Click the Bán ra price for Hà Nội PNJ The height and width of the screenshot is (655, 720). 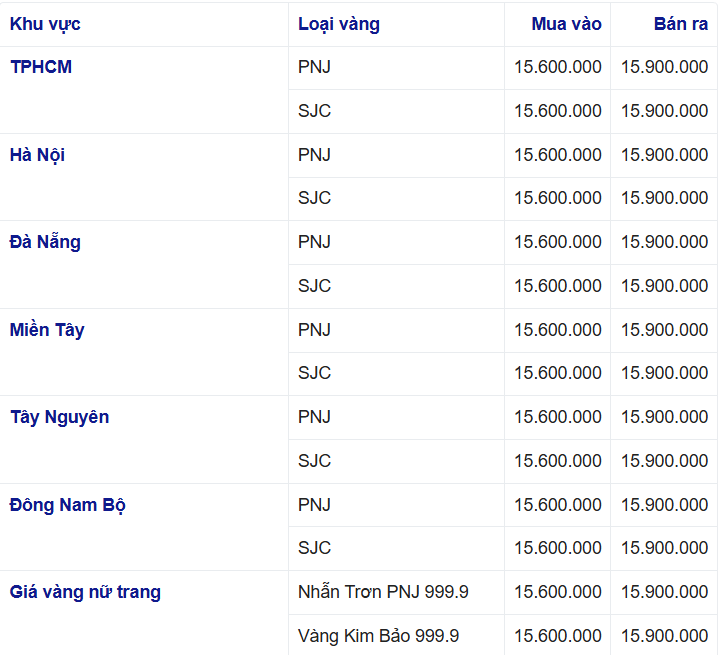click(664, 155)
